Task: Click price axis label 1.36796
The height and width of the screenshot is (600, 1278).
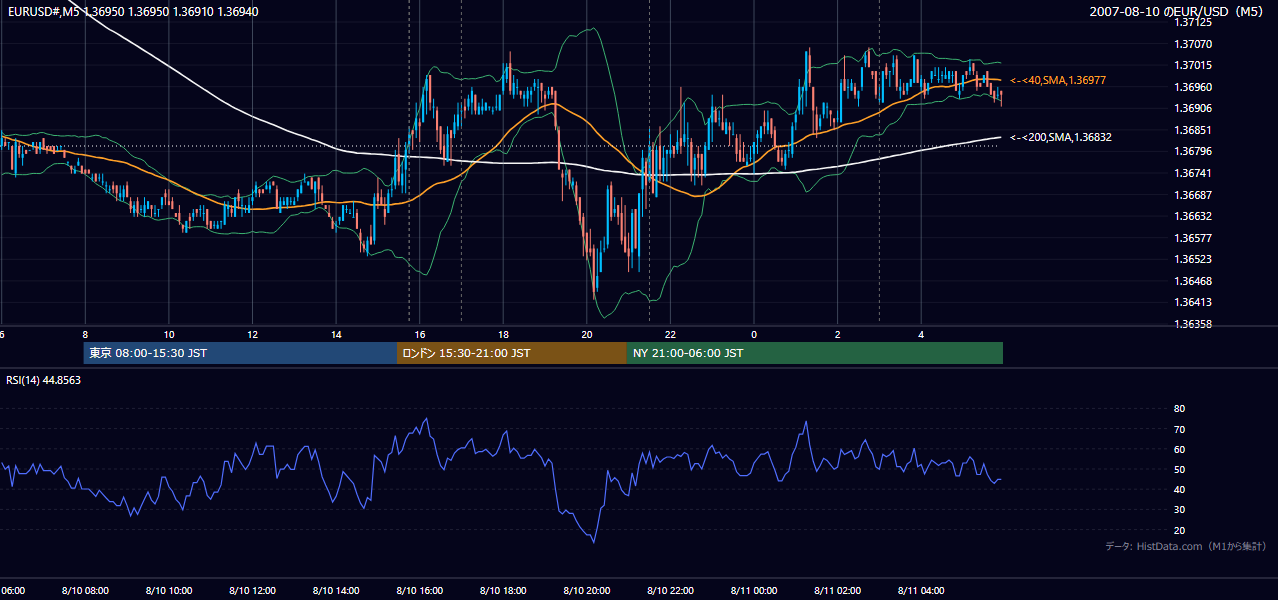Action: 1193,151
